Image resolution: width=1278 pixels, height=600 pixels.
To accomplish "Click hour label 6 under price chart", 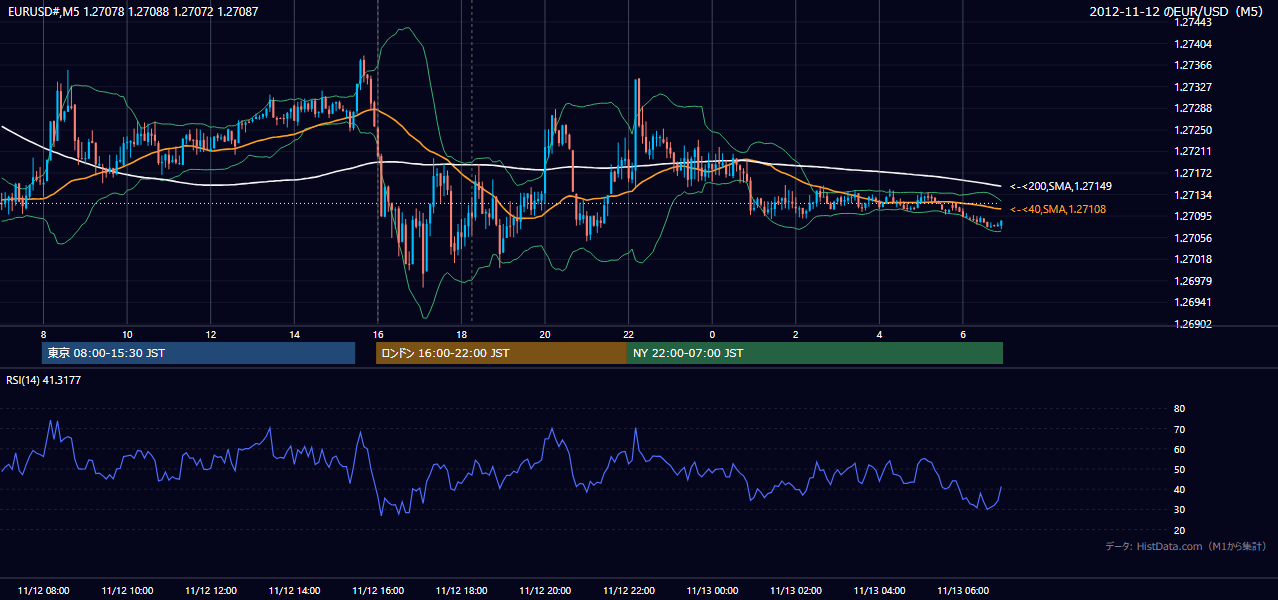I will coord(962,333).
